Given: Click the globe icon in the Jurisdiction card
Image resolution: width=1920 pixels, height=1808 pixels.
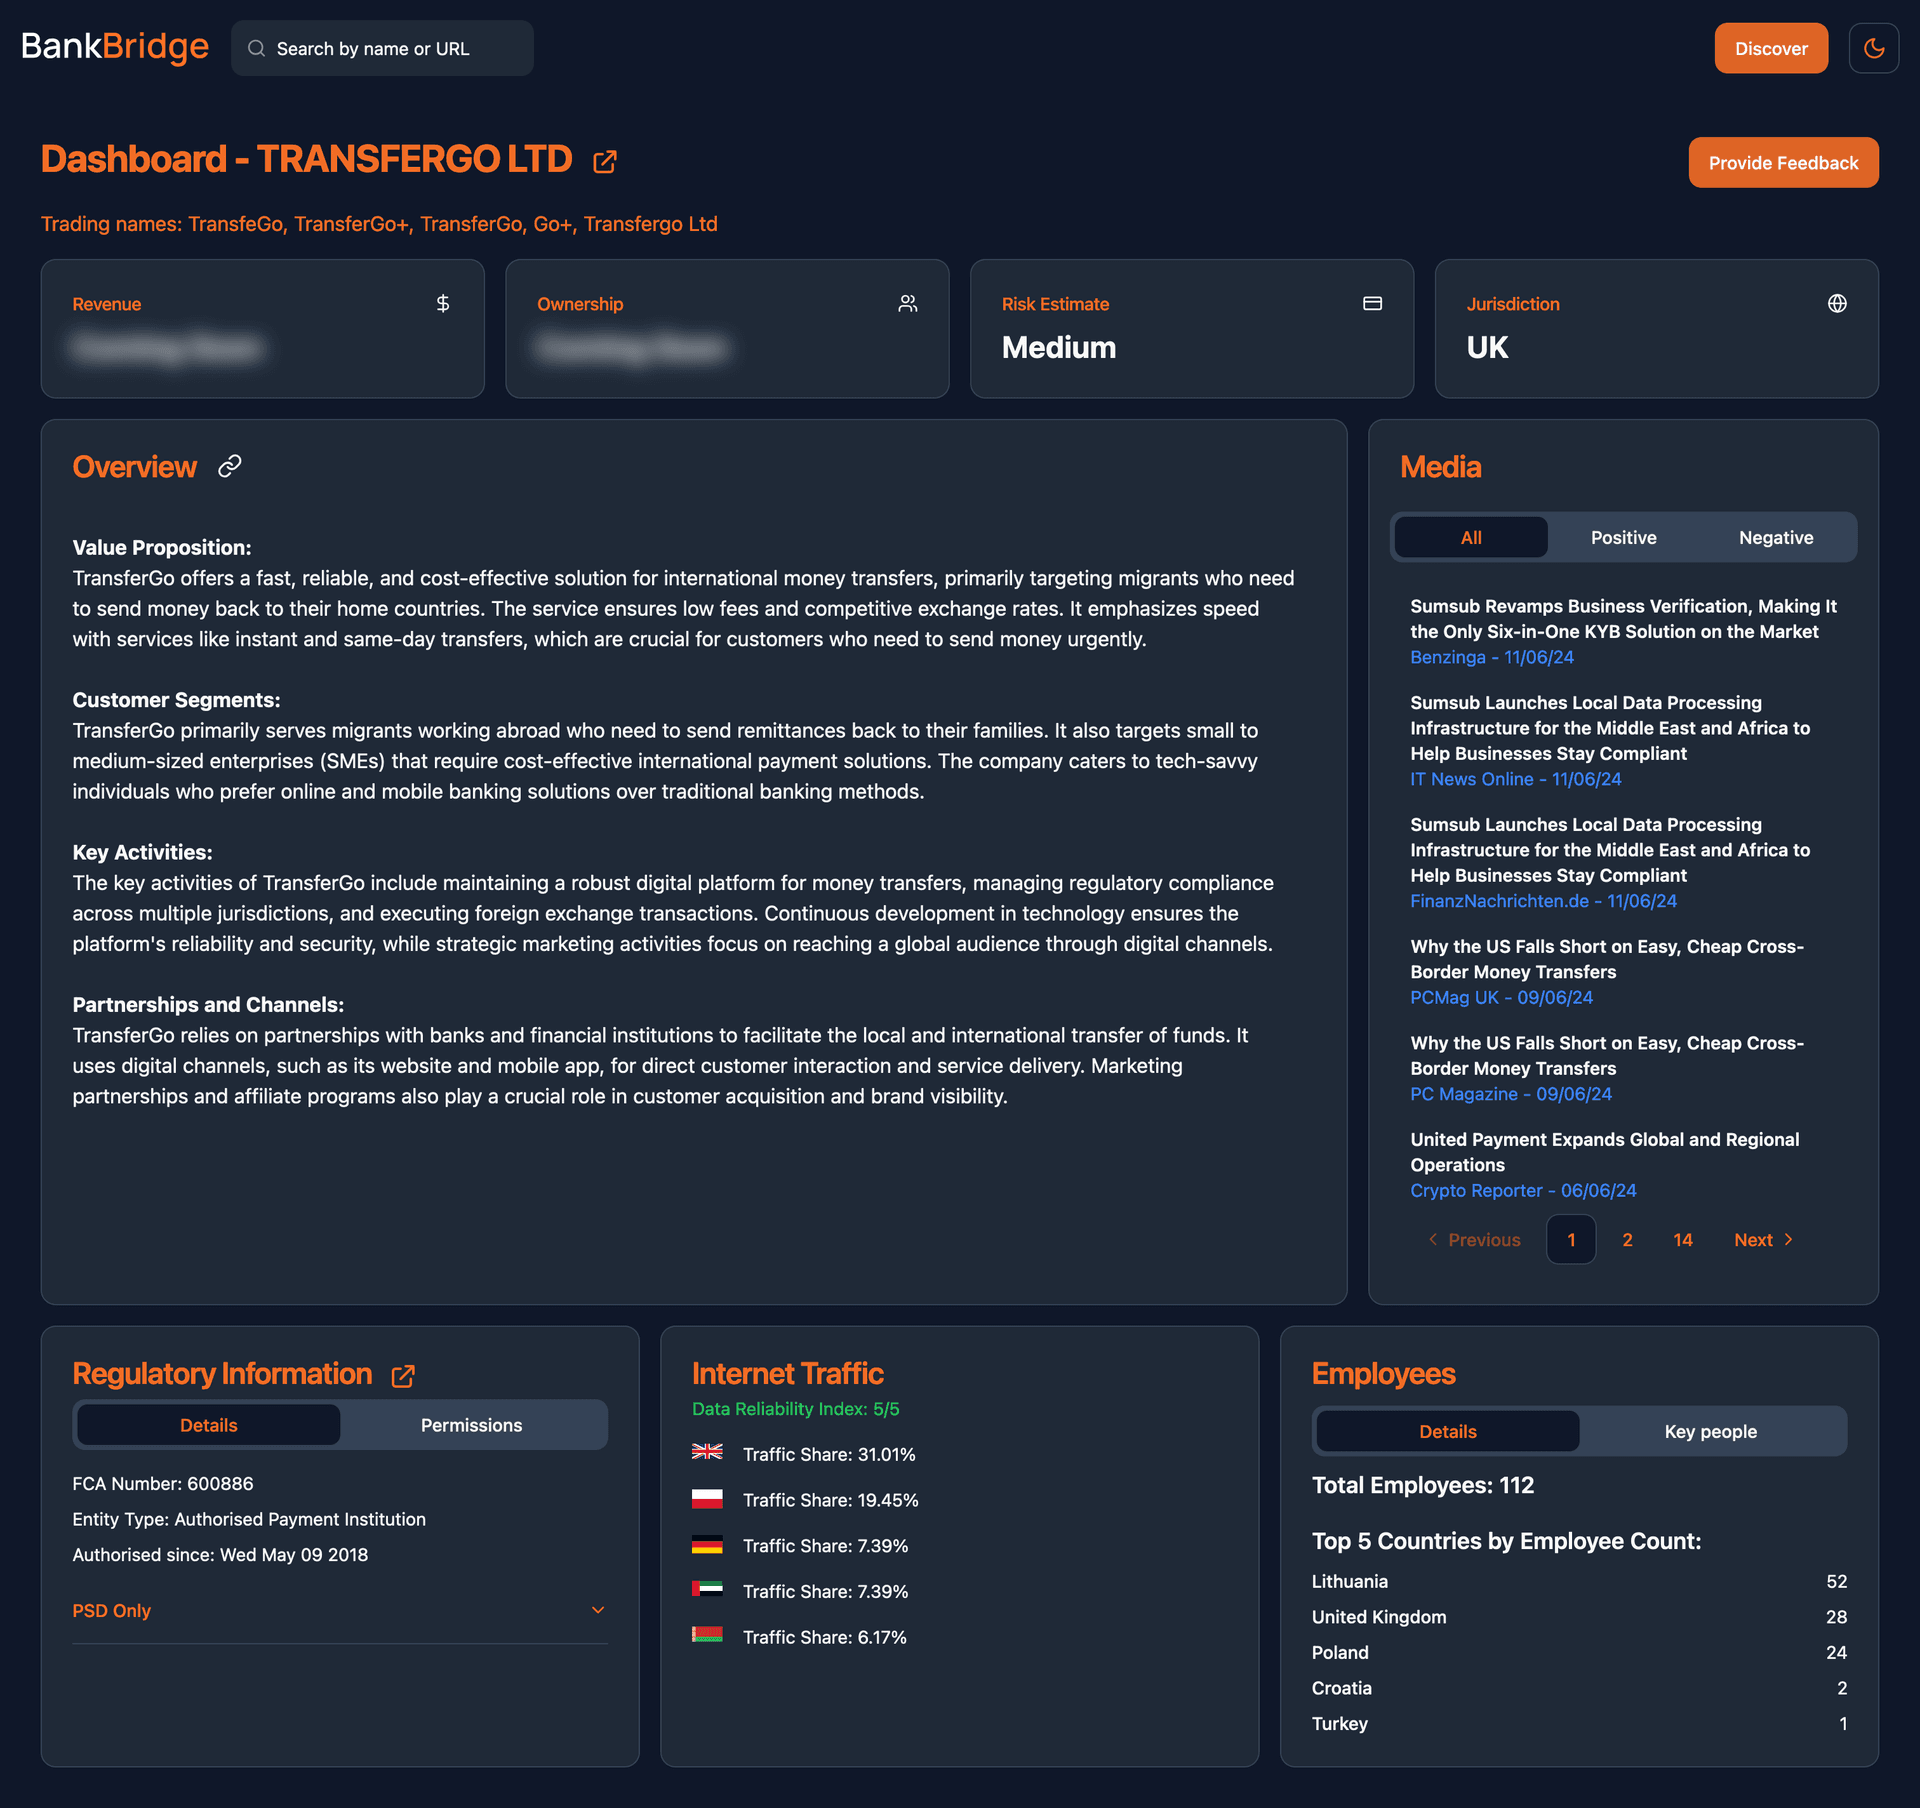Looking at the screenshot, I should coord(1837,303).
